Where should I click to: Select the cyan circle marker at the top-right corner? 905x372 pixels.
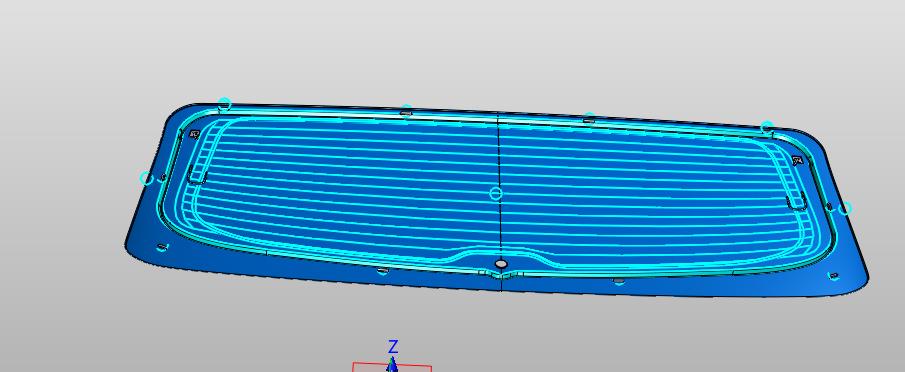point(766,127)
